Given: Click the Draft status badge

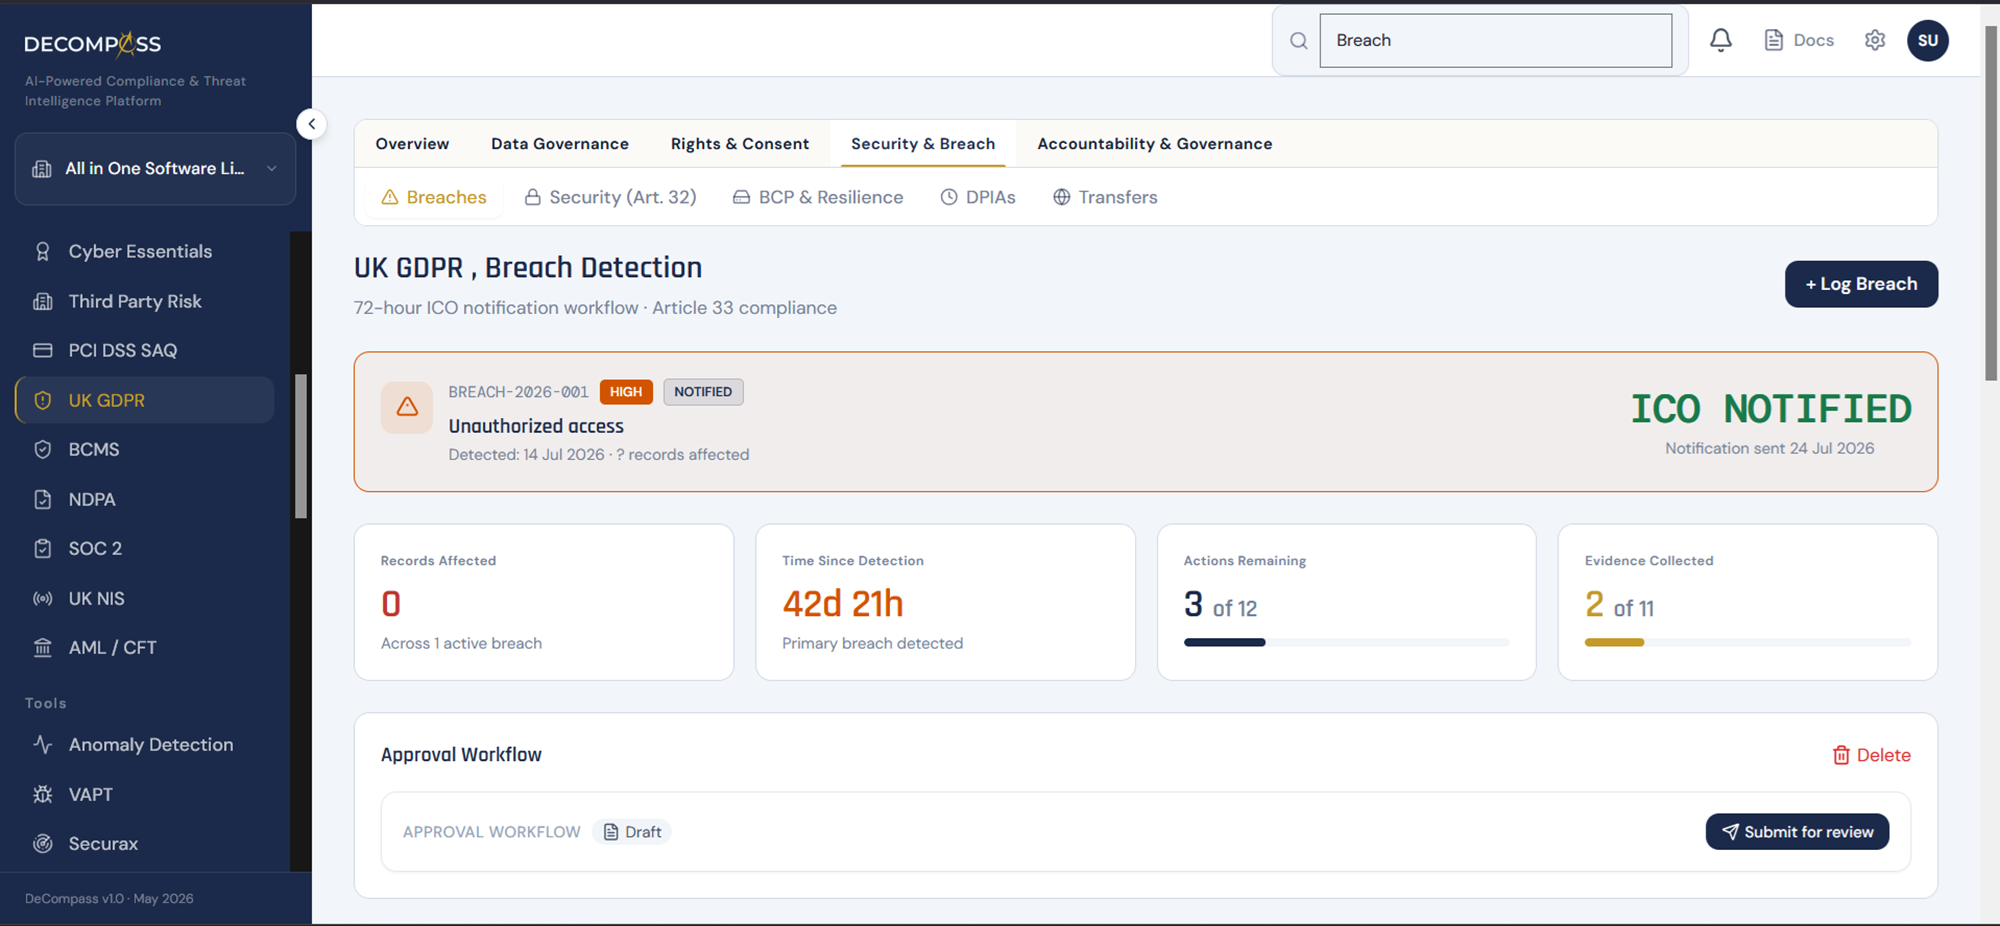Looking at the screenshot, I should 632,832.
